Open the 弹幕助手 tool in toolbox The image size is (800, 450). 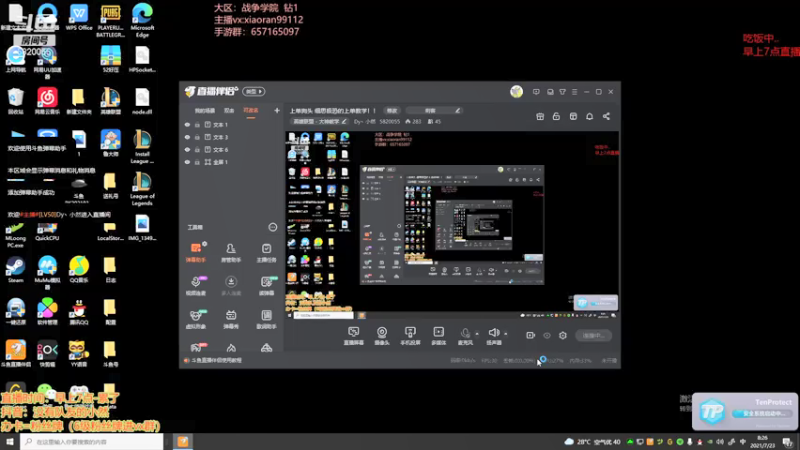tap(195, 253)
